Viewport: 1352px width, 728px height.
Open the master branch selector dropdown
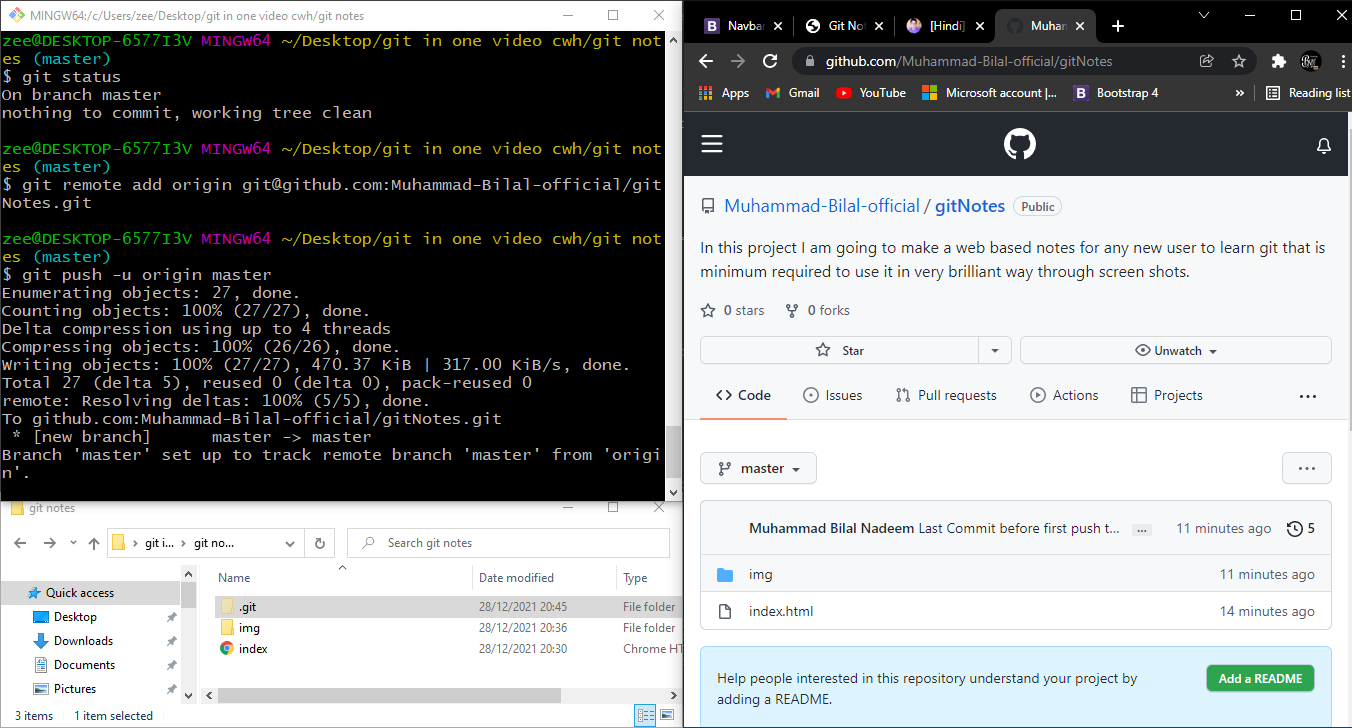click(759, 468)
